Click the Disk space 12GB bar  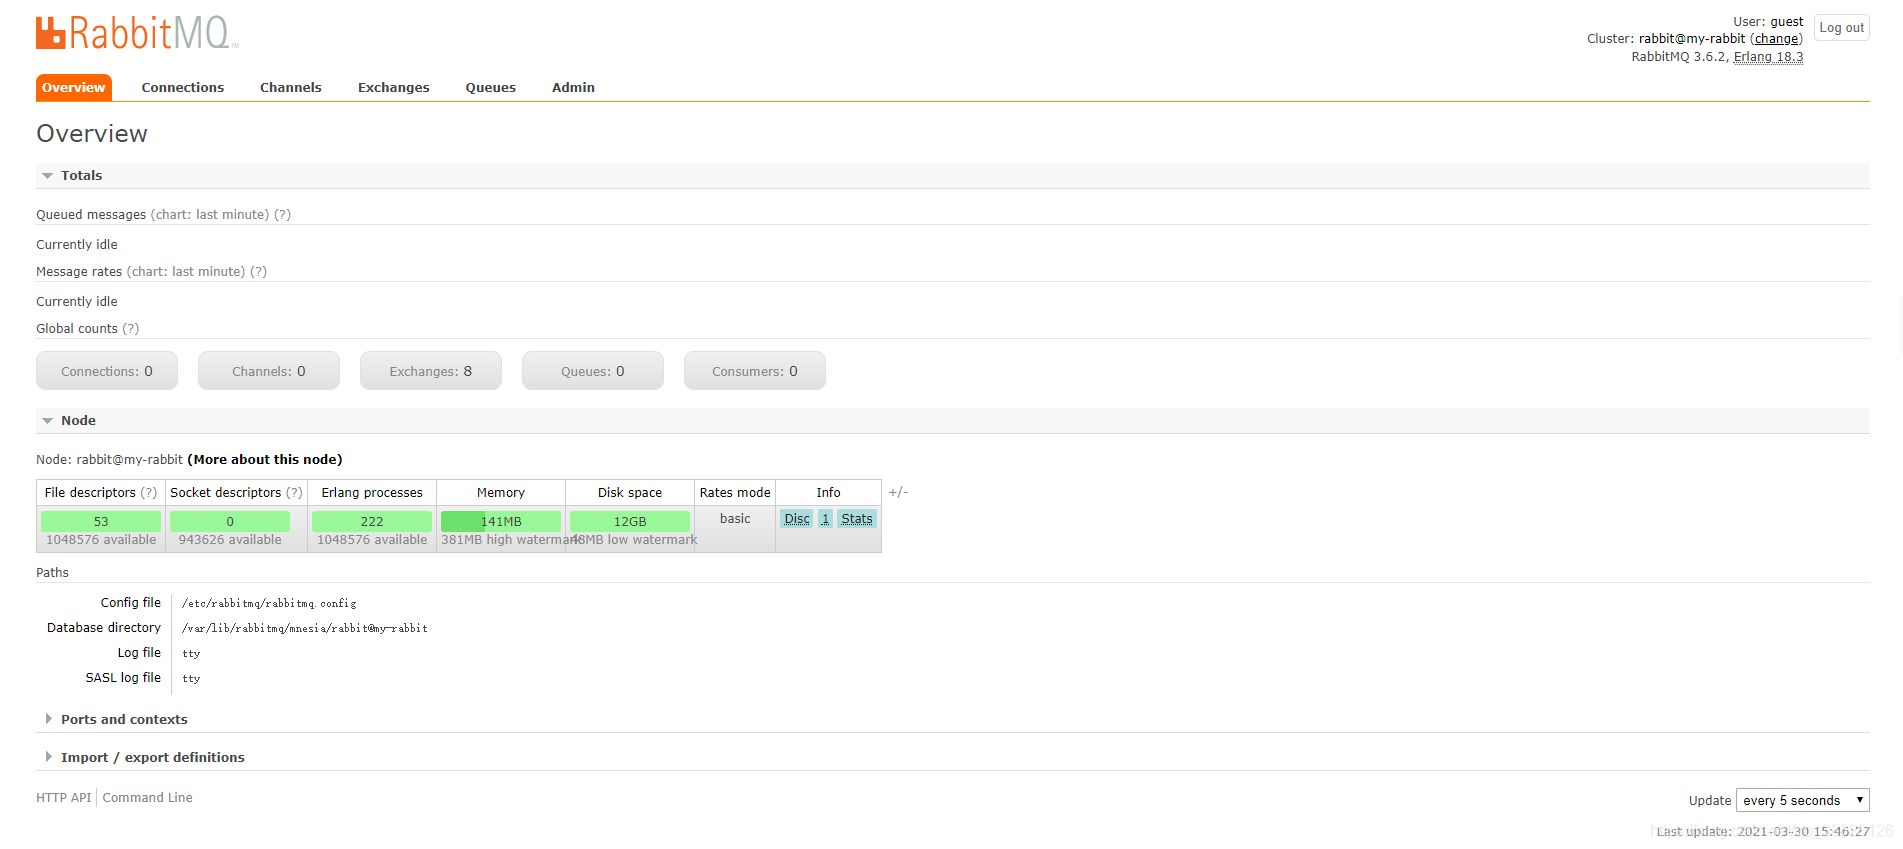(630, 521)
